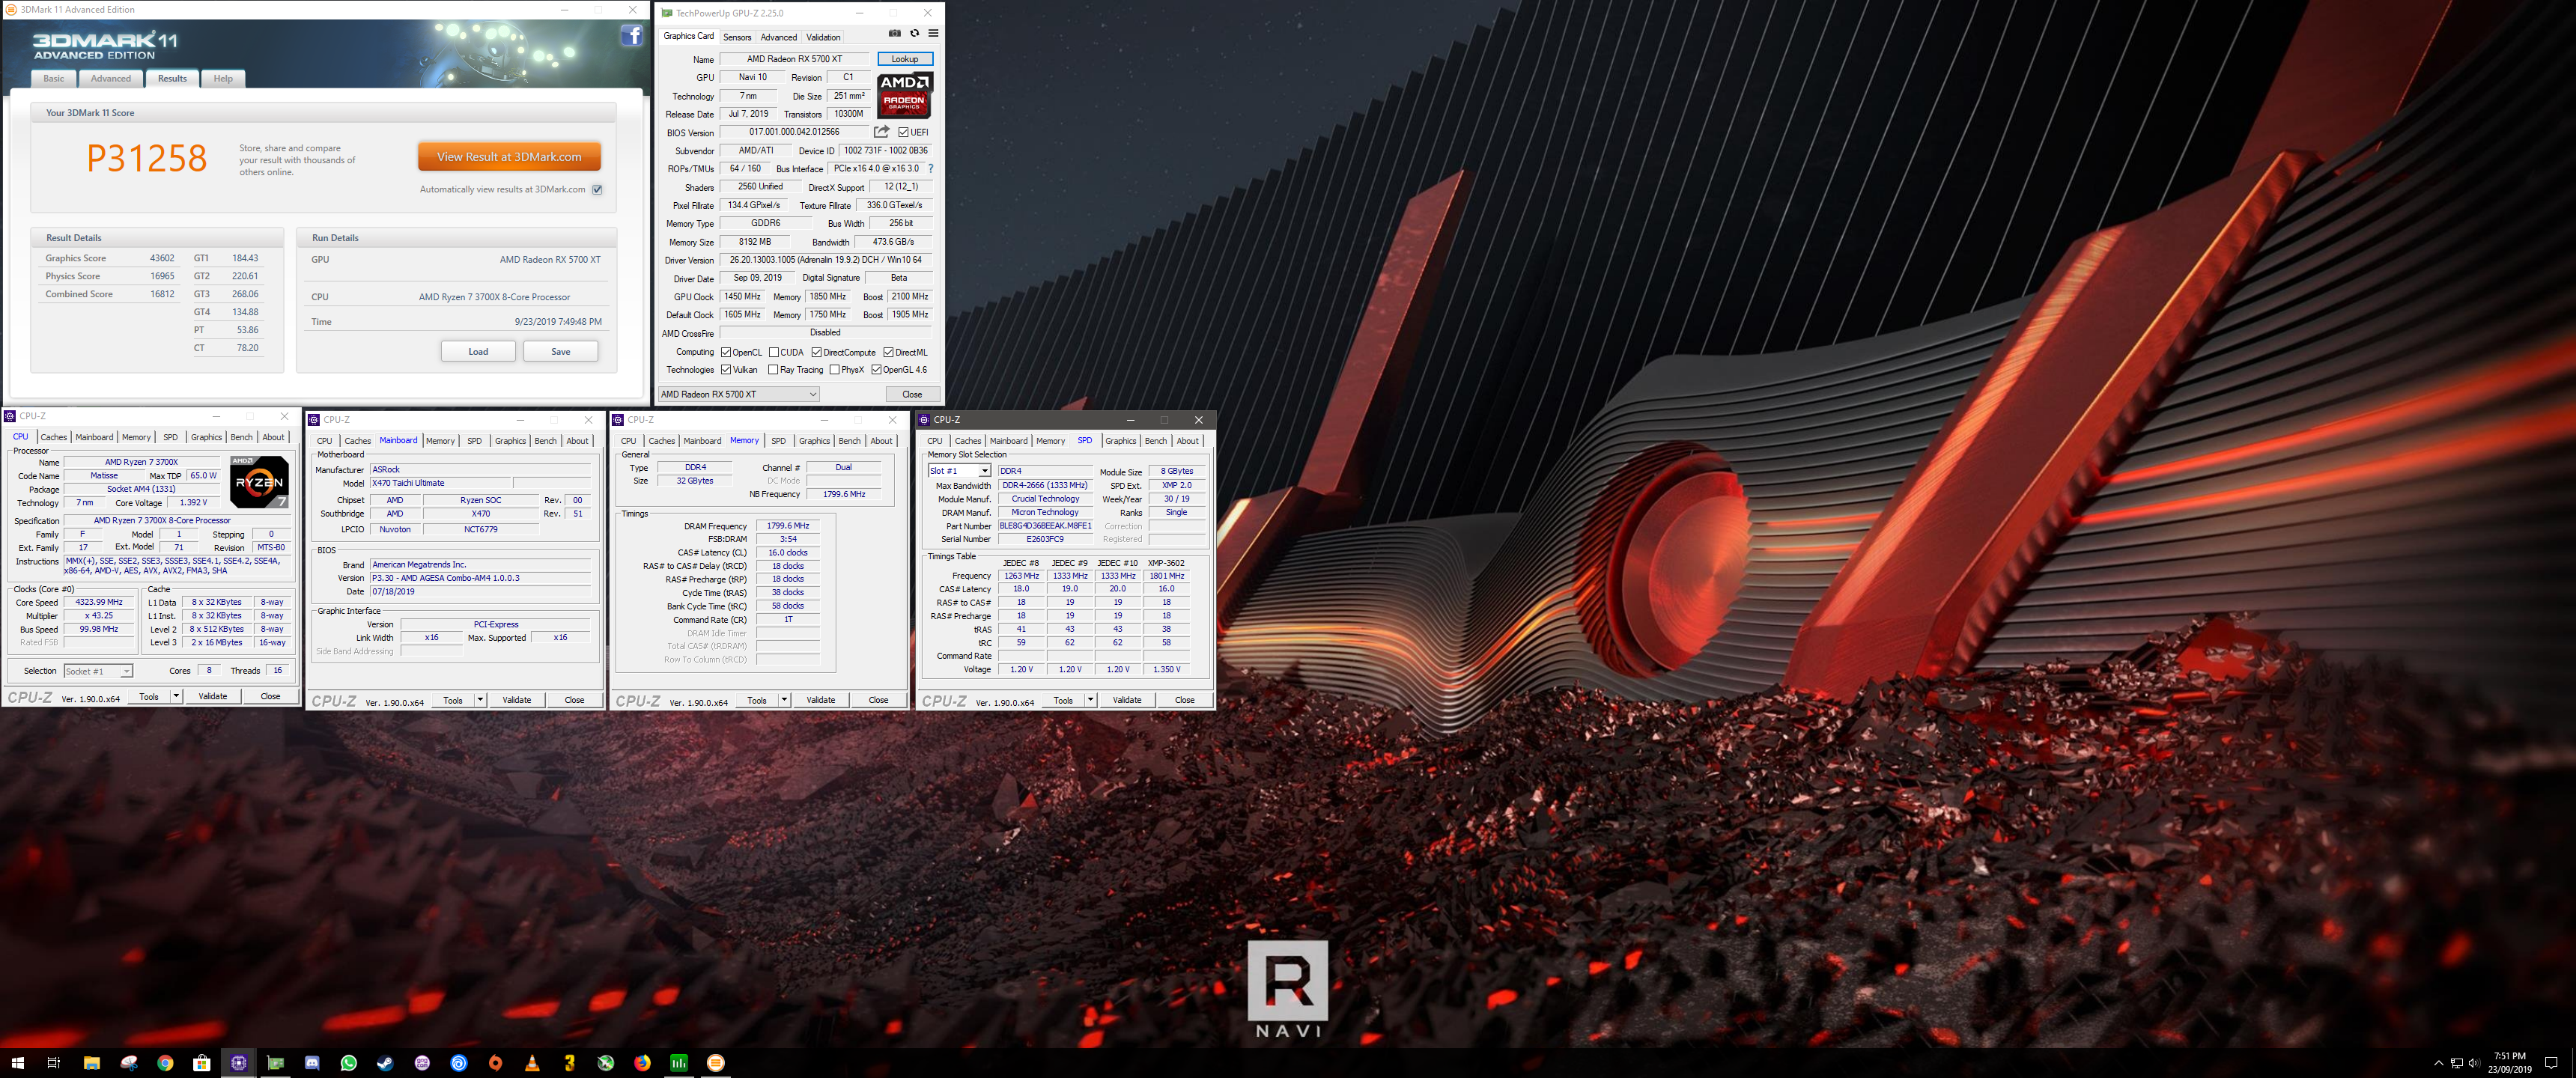The image size is (2576, 1078).
Task: Click the Save button in 3DMark 11
Action: pos(561,351)
